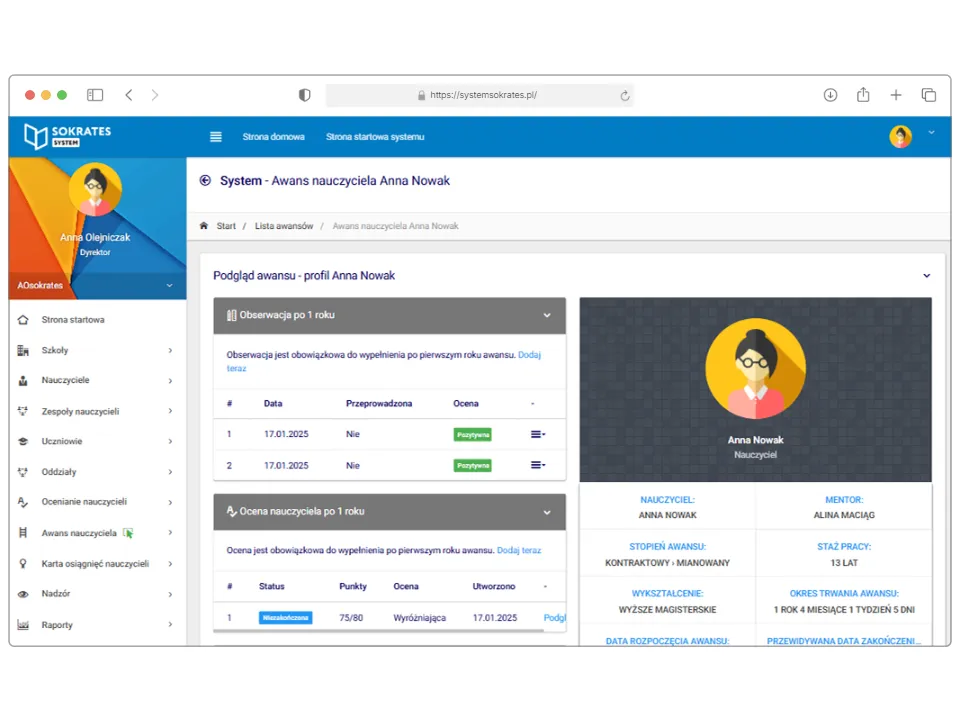Click the browser downloads icon
The width and height of the screenshot is (960, 720).
pyautogui.click(x=830, y=95)
